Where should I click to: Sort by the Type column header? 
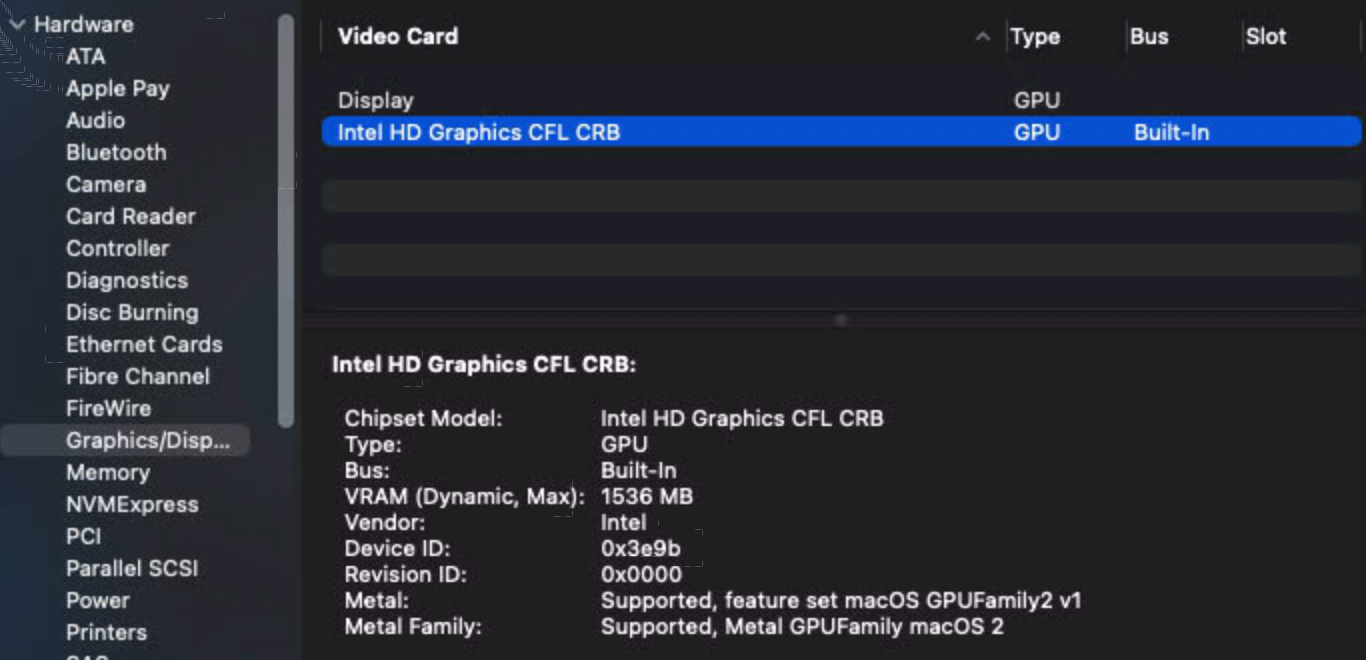coord(1035,36)
